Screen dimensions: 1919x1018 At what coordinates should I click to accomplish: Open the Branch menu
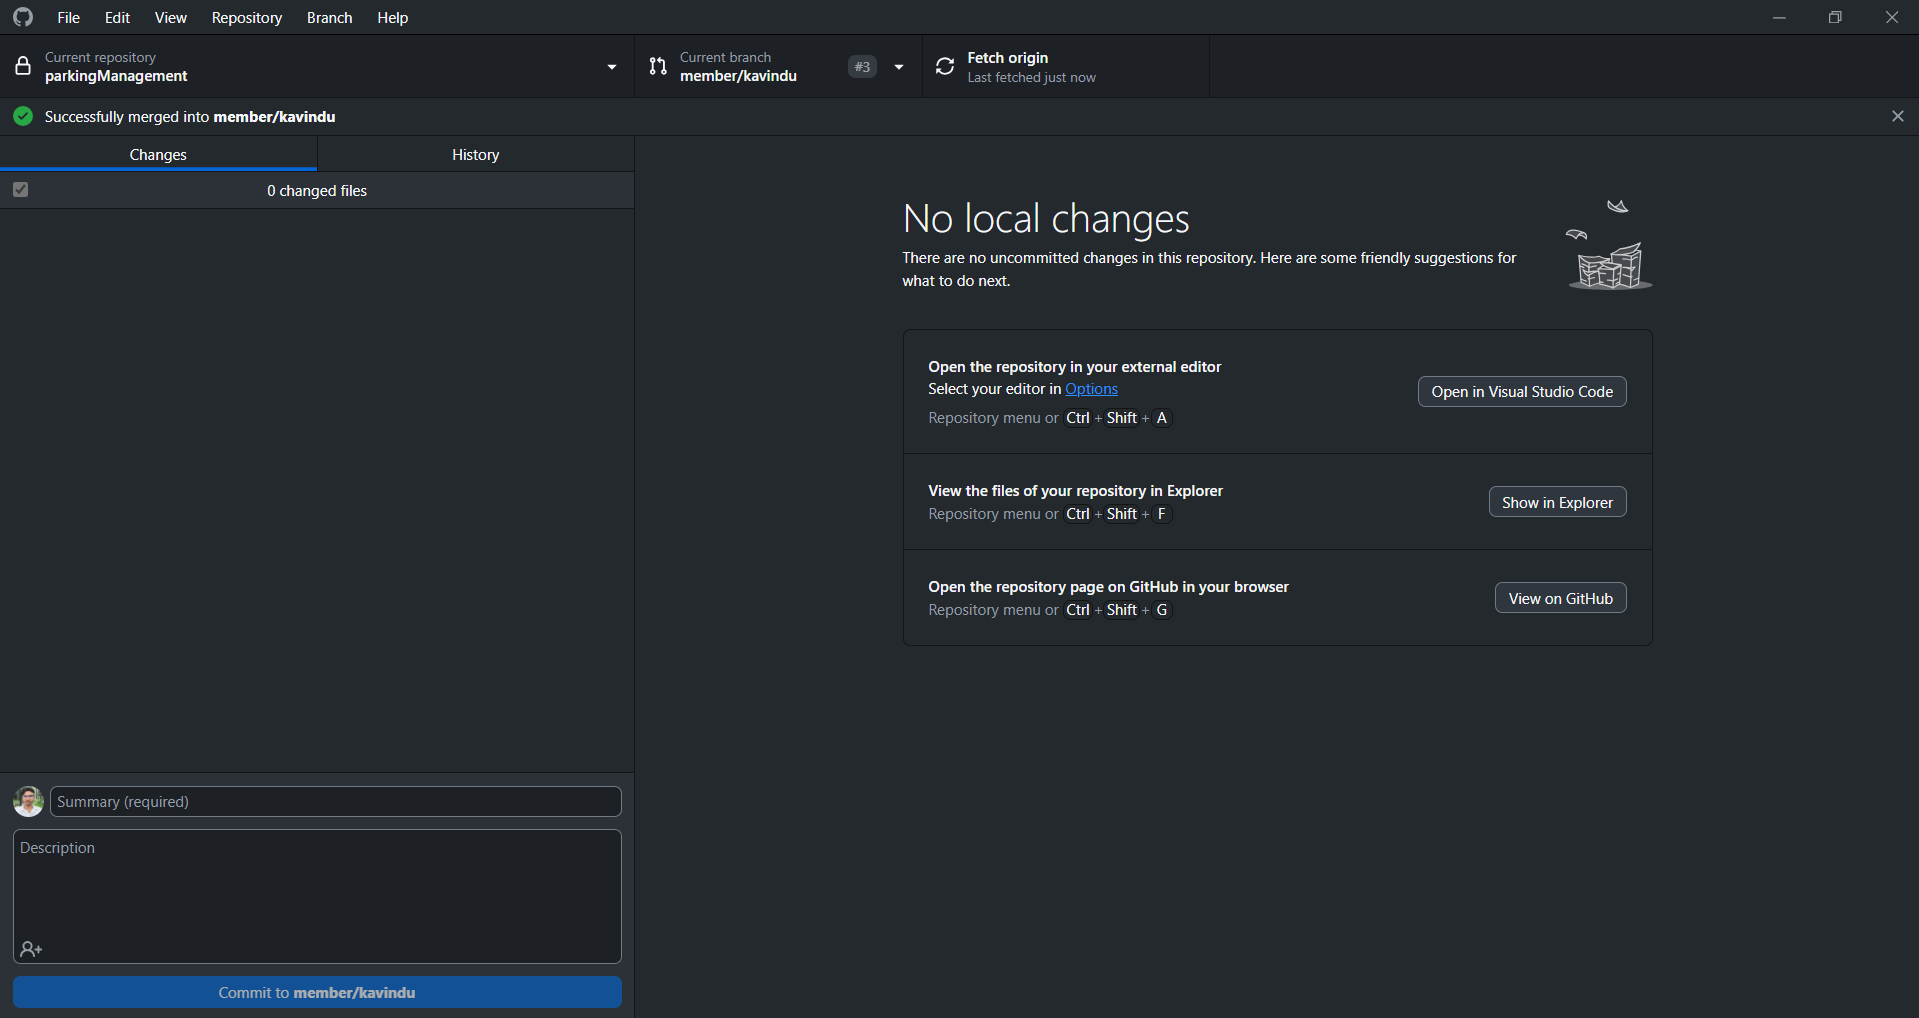(329, 18)
